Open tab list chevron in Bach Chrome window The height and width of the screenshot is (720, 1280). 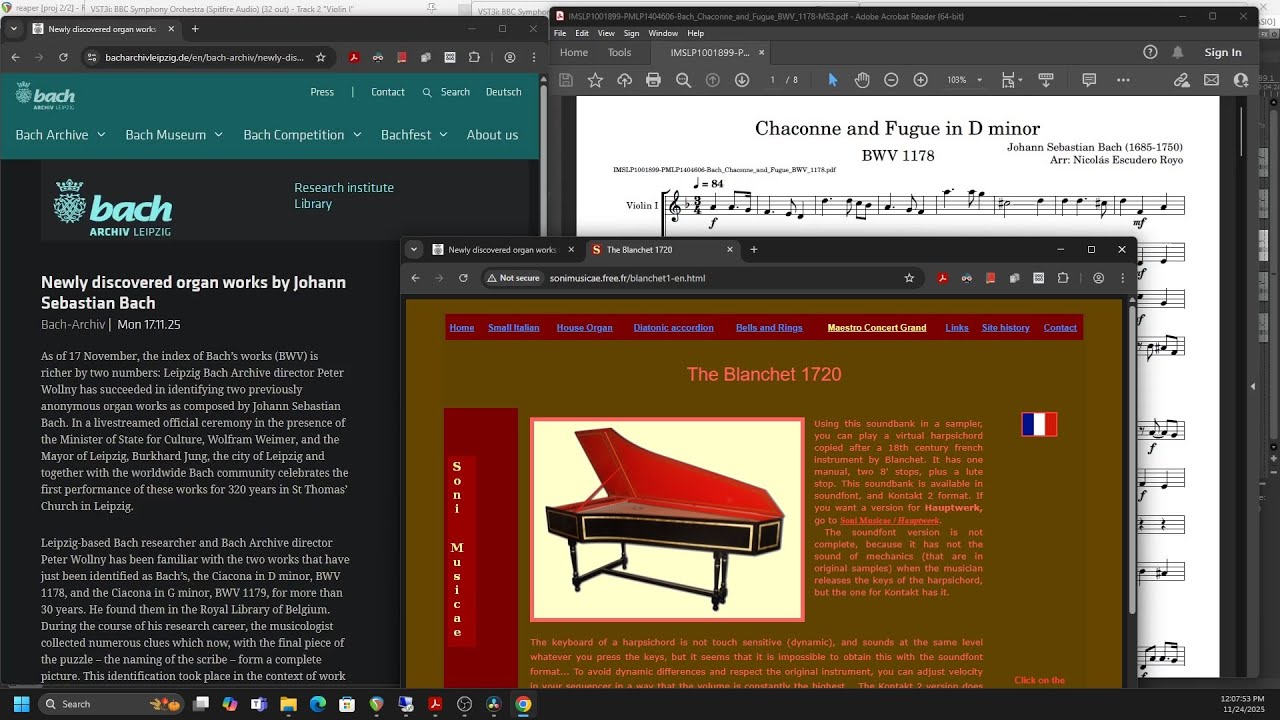(14, 29)
